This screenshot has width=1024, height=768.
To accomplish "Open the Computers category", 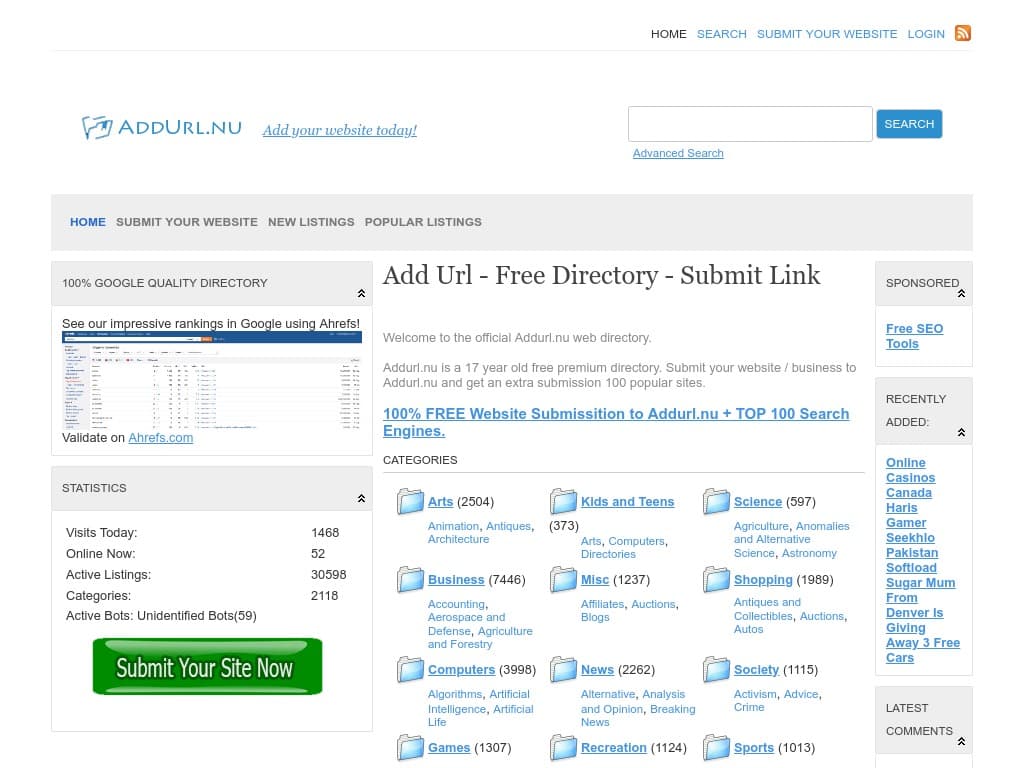I will [x=461, y=669].
